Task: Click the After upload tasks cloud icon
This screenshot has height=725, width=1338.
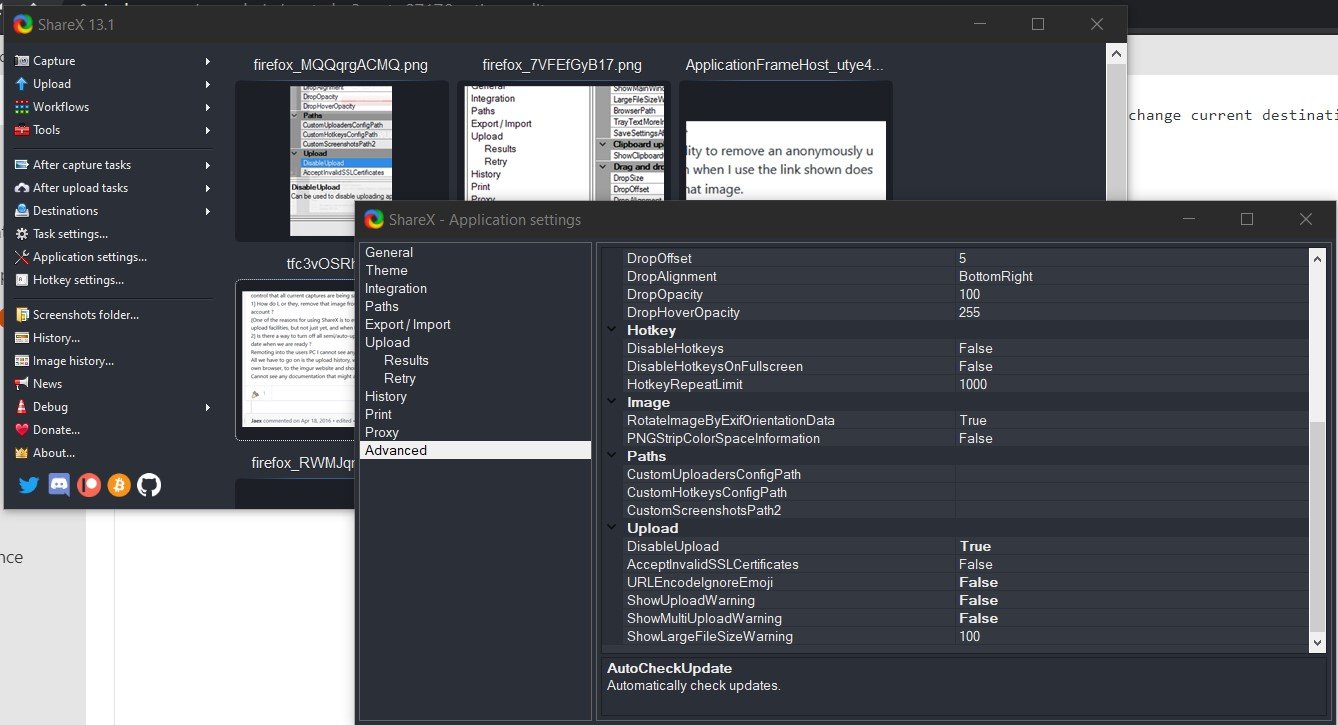Action: pos(22,188)
